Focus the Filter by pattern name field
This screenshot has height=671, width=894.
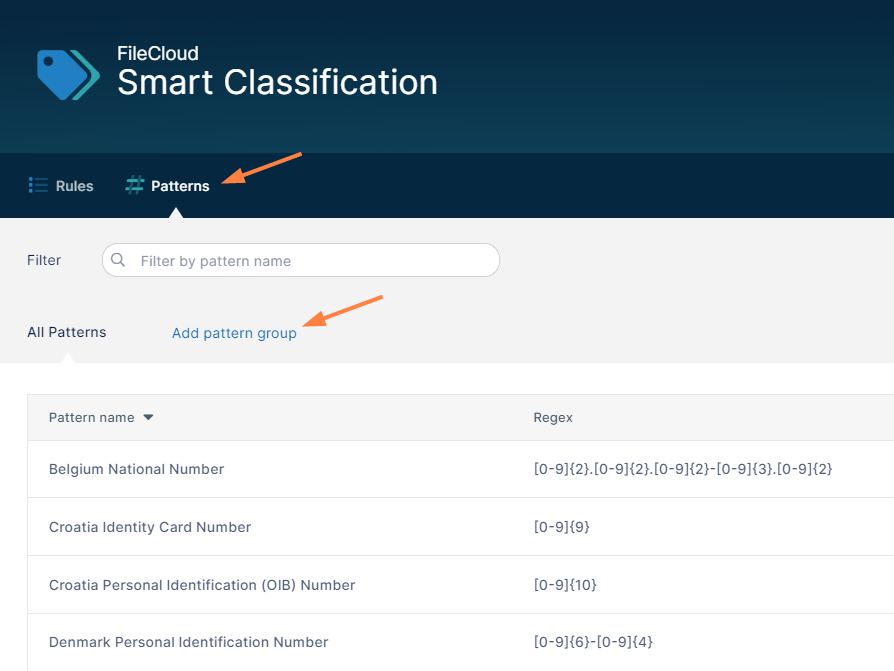pos(301,261)
